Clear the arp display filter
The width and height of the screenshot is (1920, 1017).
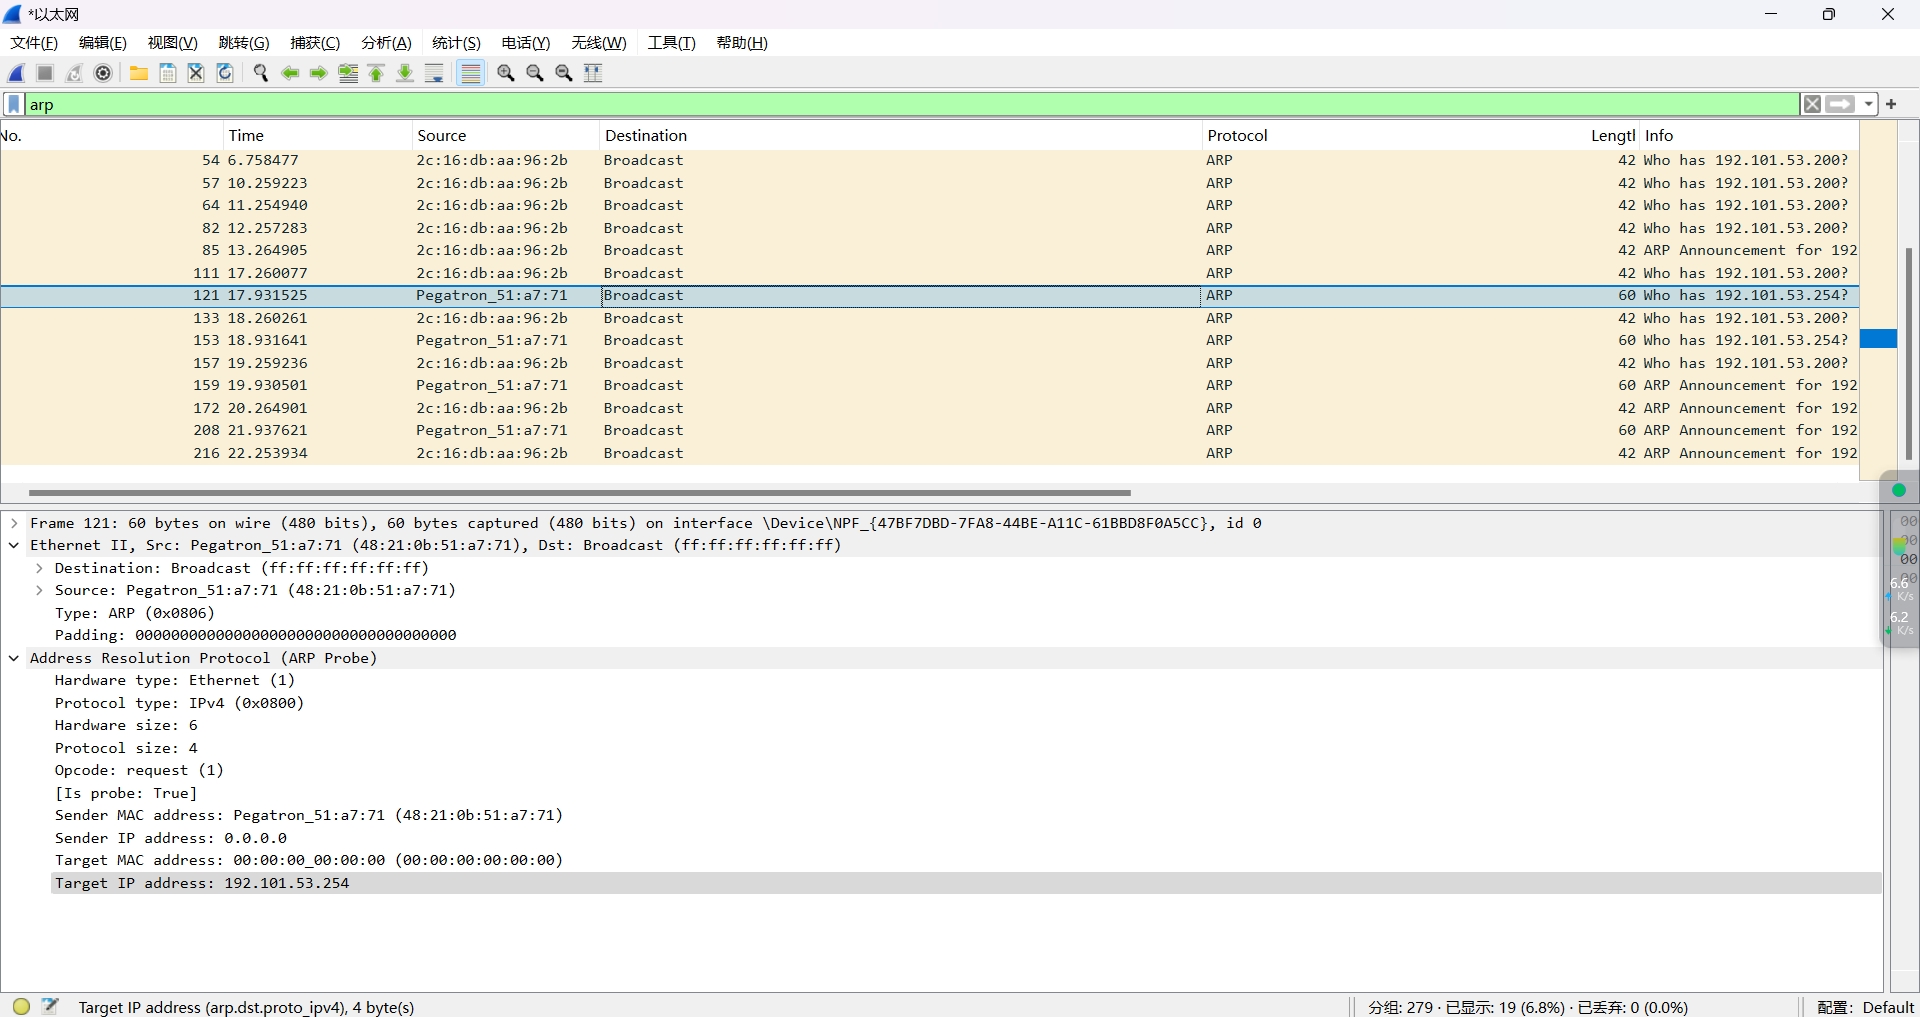point(1812,104)
